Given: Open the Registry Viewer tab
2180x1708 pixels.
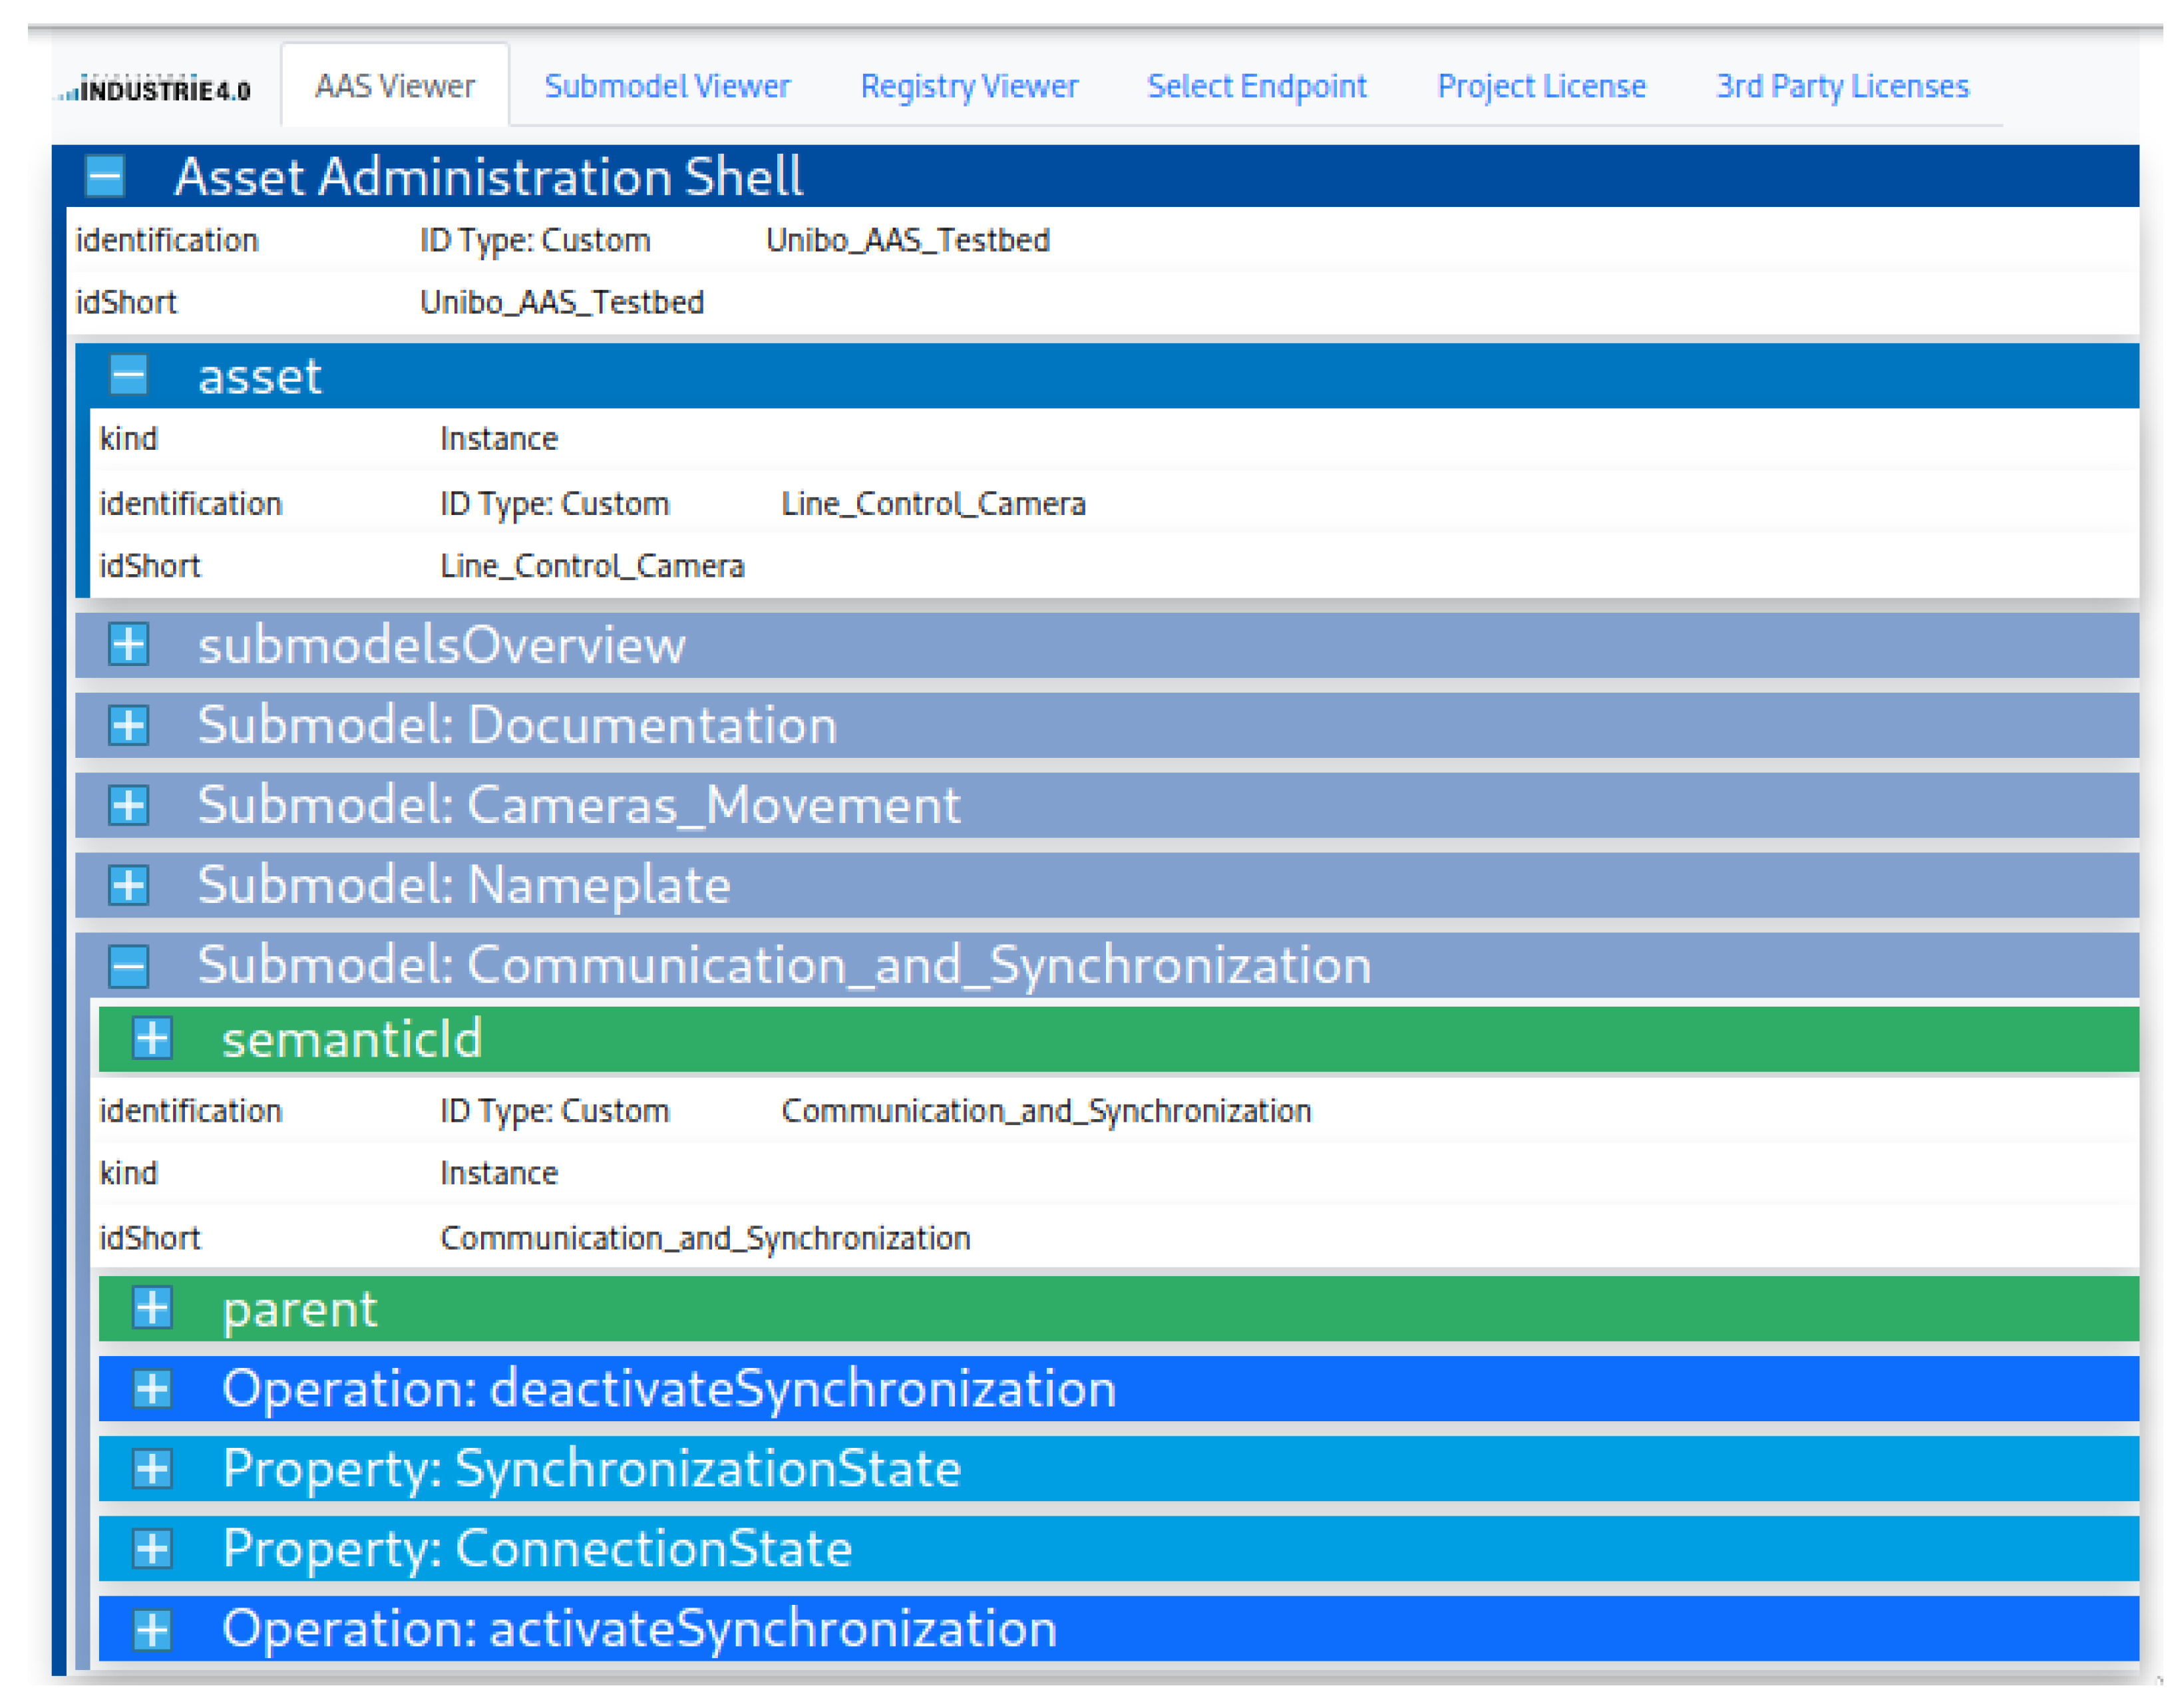Looking at the screenshot, I should point(969,87).
